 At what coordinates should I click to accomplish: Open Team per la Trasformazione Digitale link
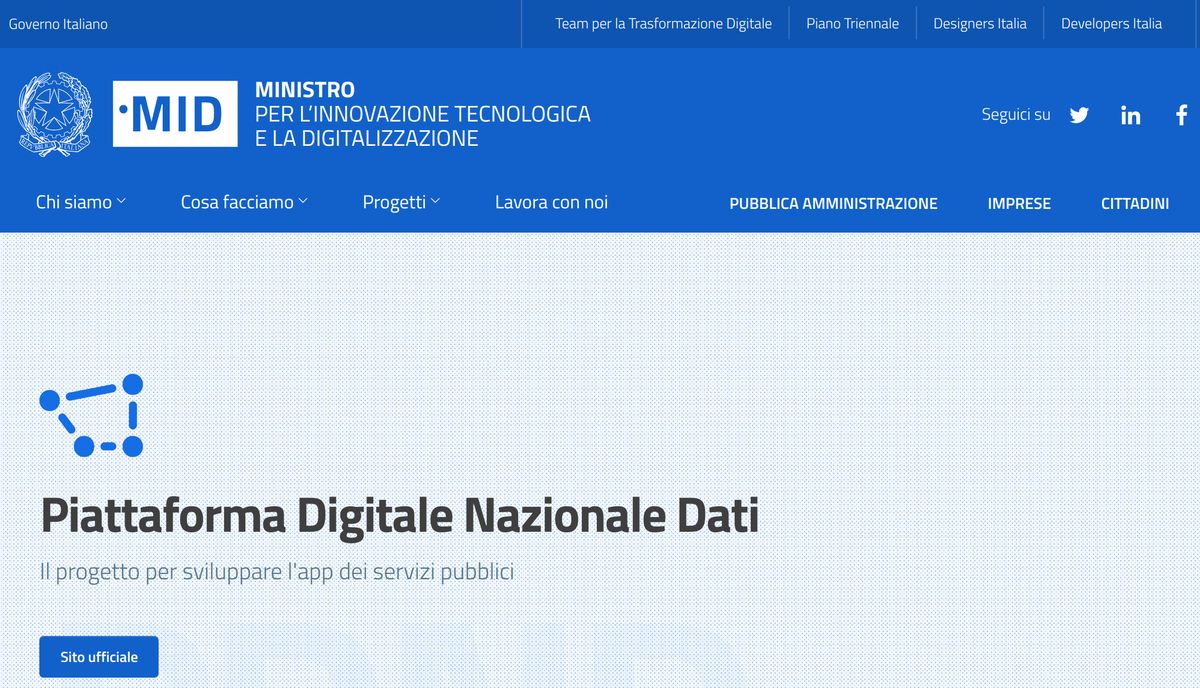[664, 24]
